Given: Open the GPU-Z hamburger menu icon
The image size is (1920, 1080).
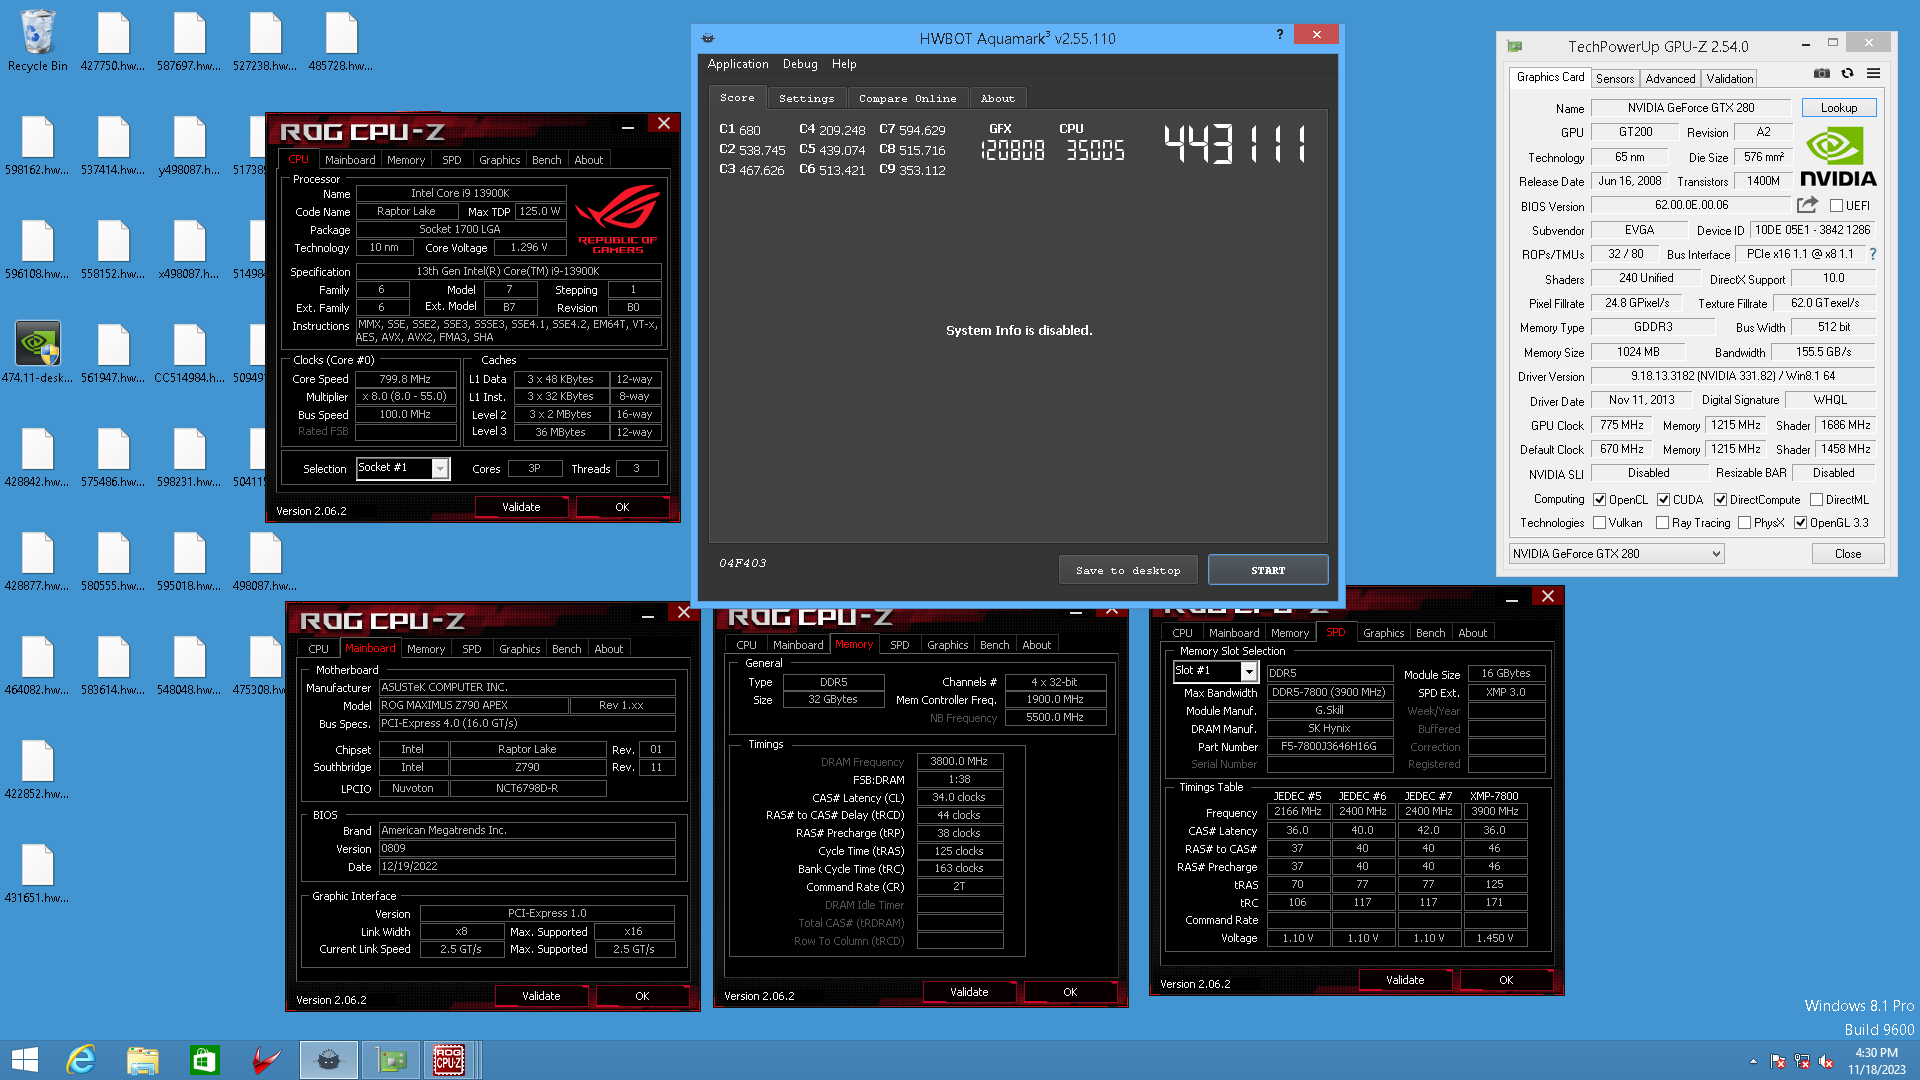Looking at the screenshot, I should pyautogui.click(x=1873, y=73).
